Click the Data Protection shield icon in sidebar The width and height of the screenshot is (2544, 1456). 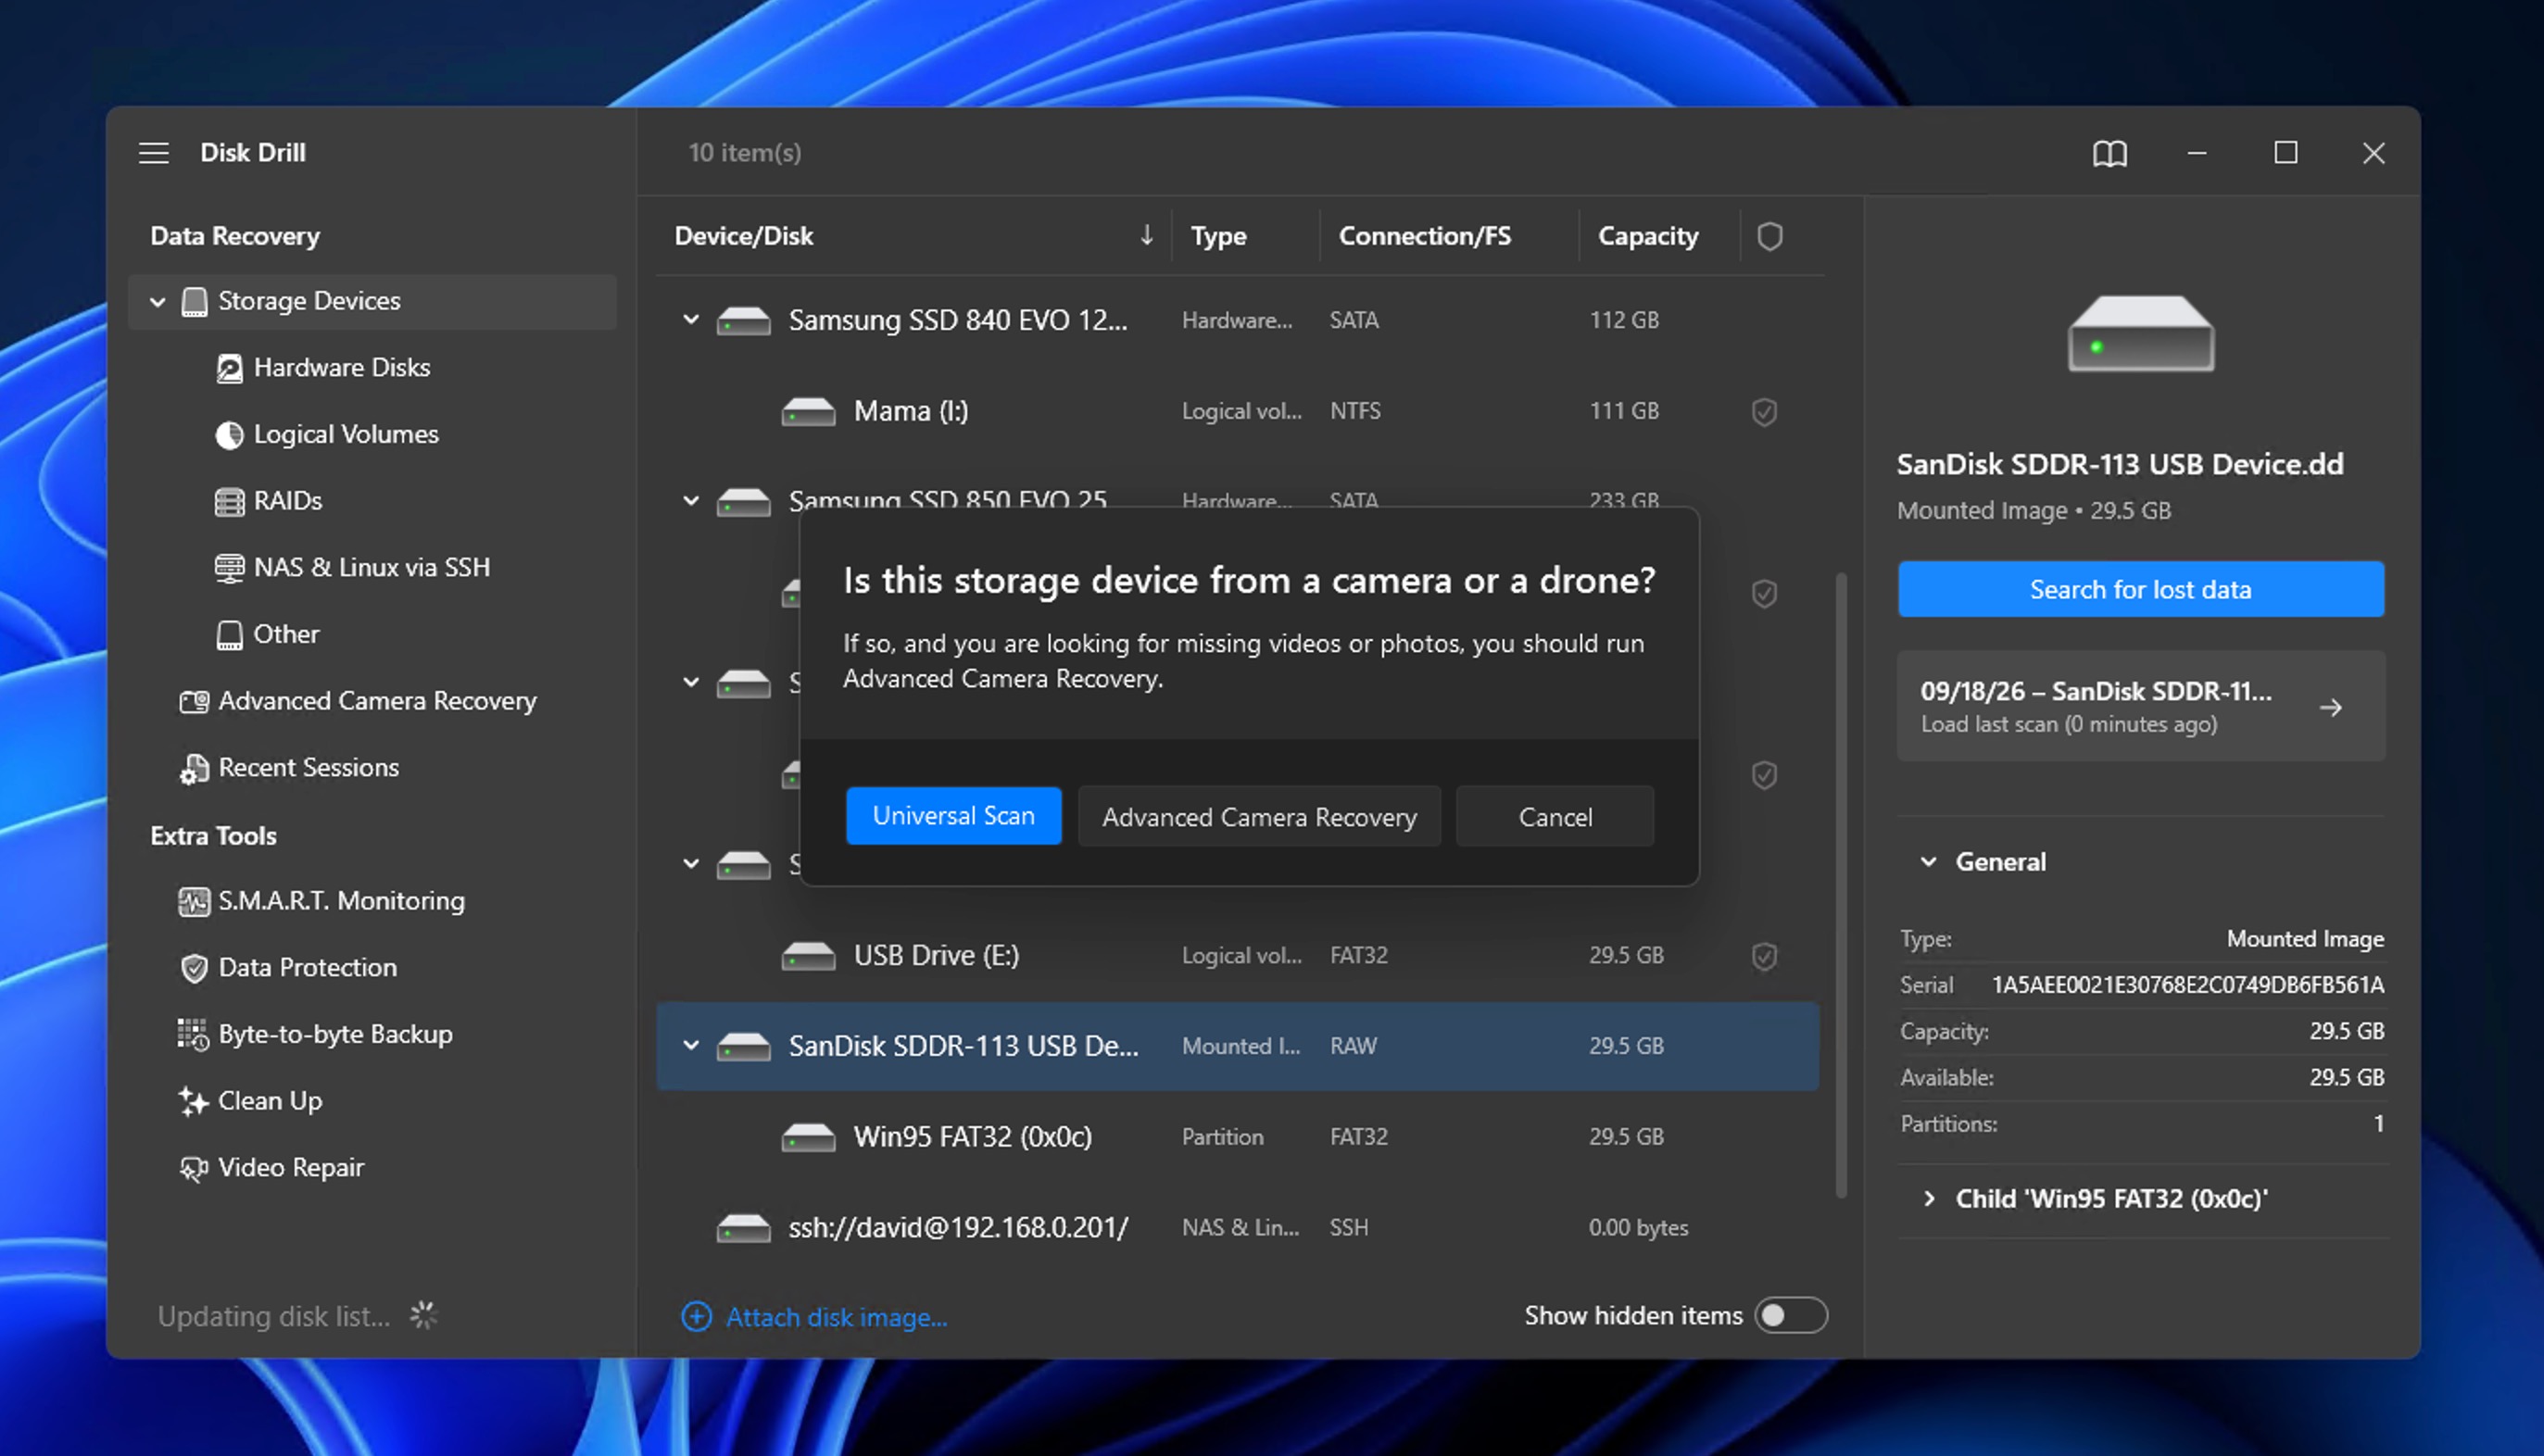click(x=194, y=968)
